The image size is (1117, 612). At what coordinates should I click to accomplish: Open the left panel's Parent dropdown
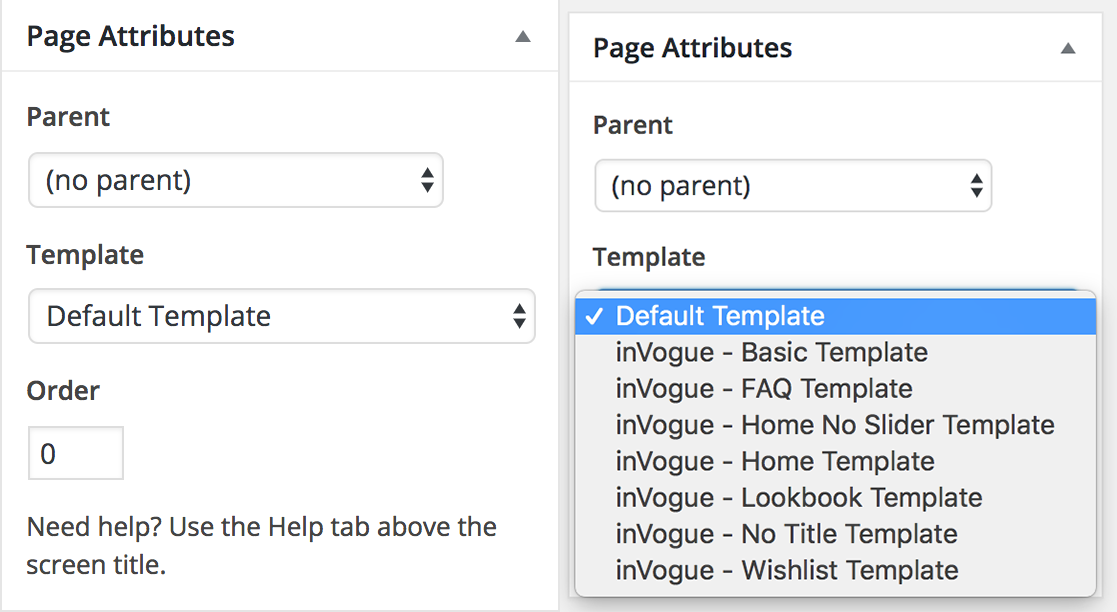(x=236, y=180)
